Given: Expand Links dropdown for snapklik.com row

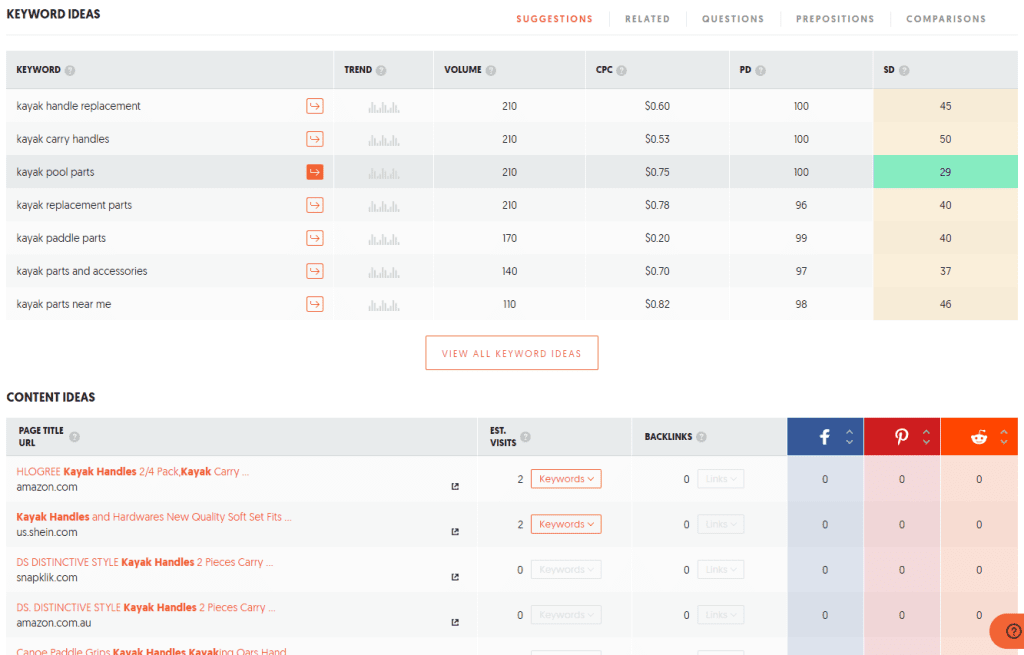Looking at the screenshot, I should (721, 569).
